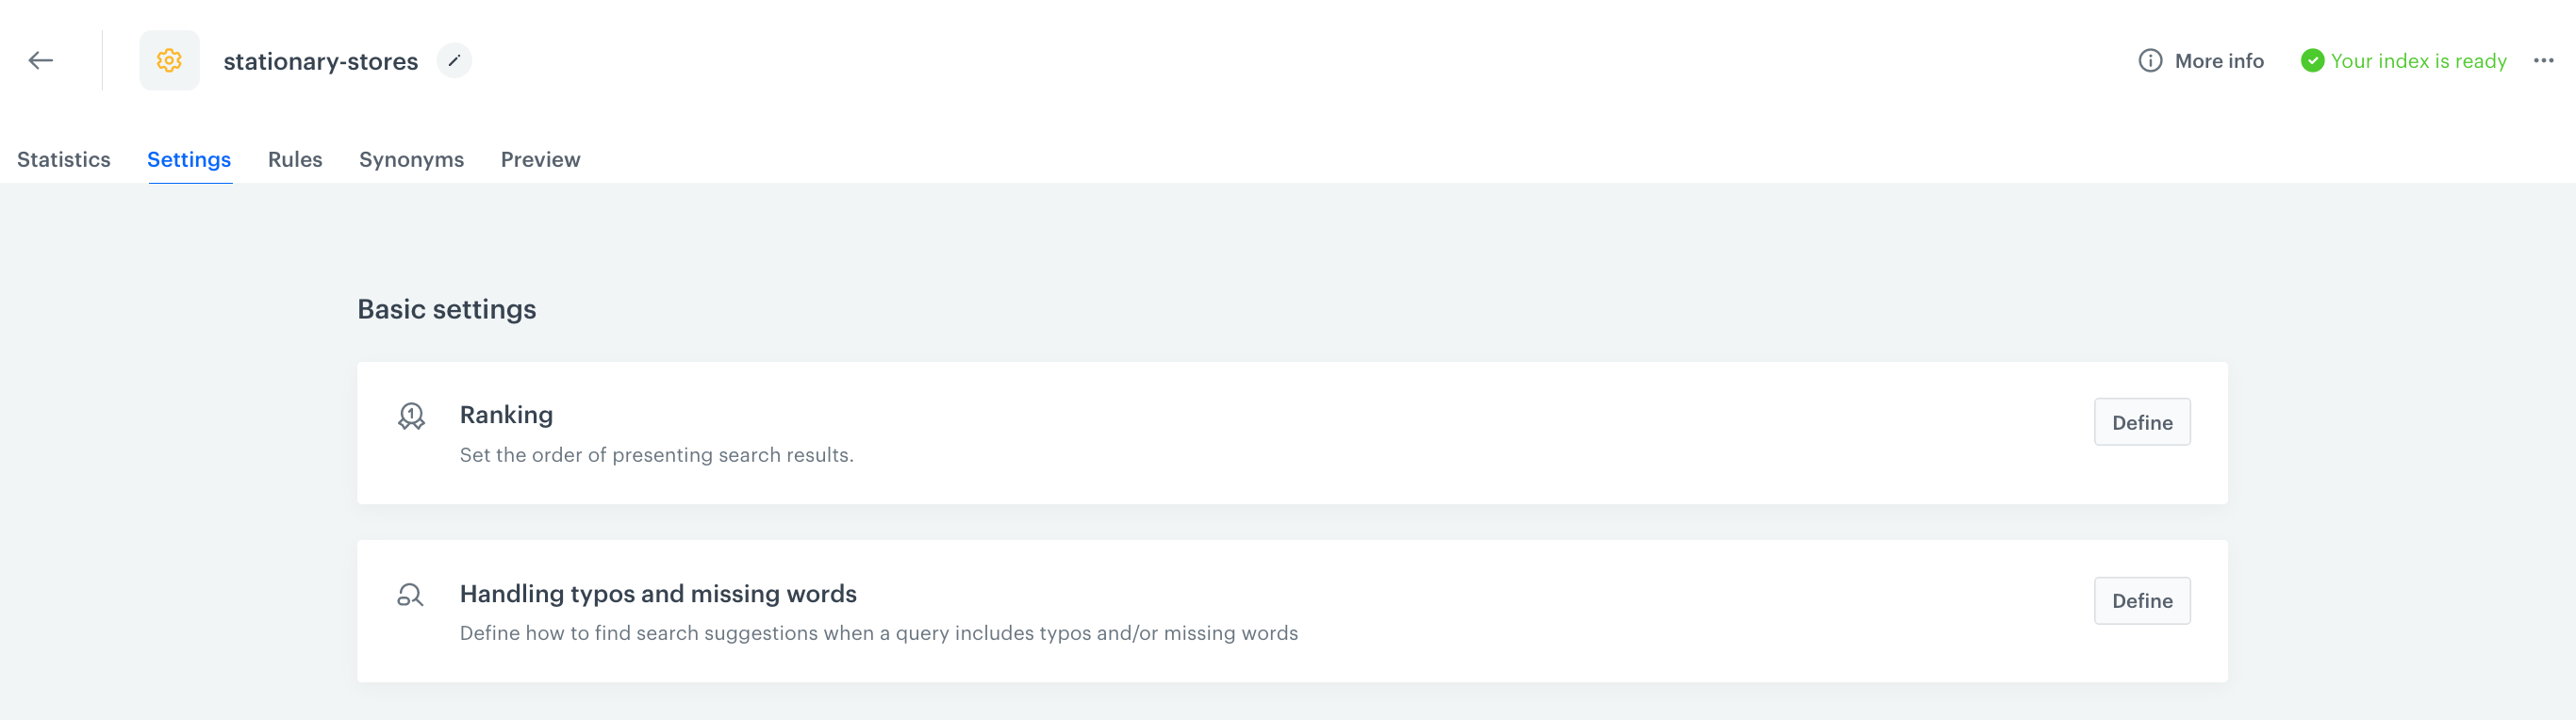Click the yellow gear index icon
The width and height of the screenshot is (2576, 720).
click(x=169, y=60)
